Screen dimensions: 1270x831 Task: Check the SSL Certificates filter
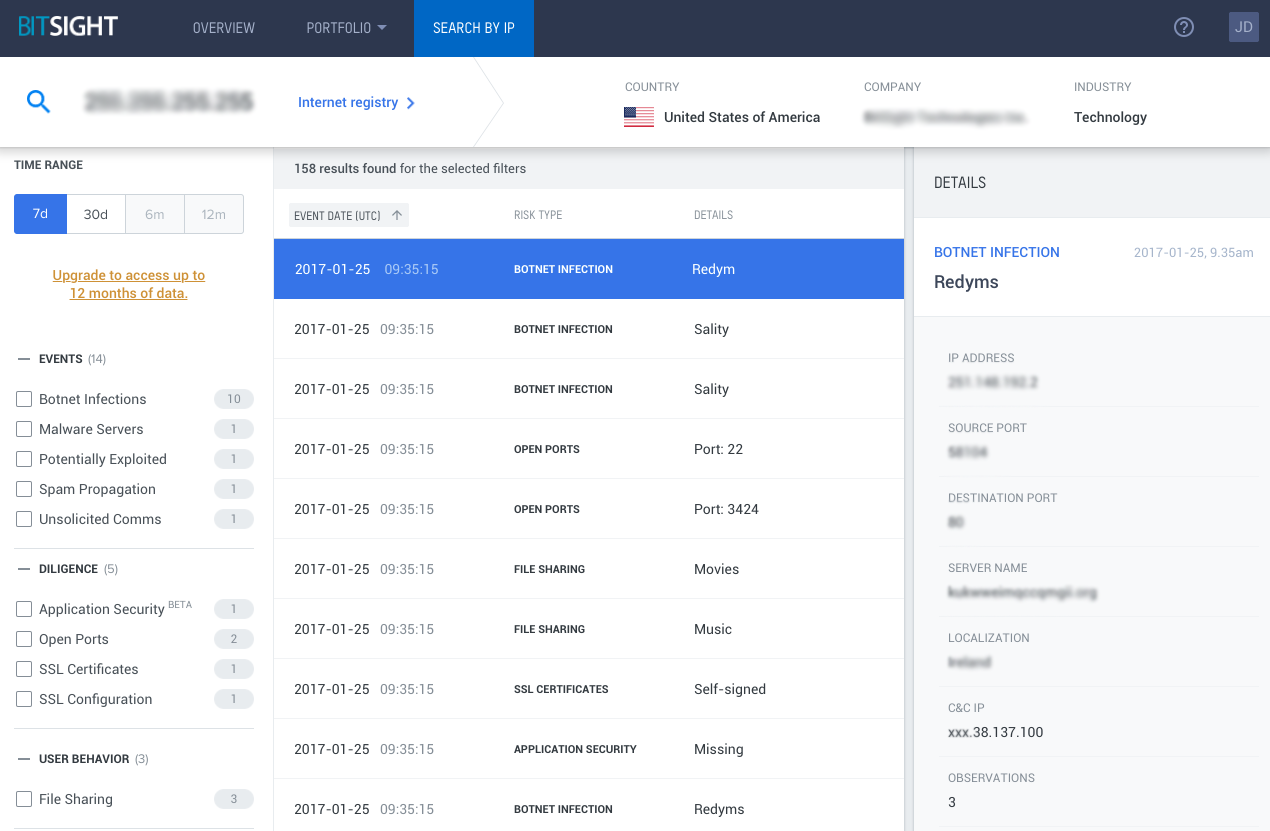(24, 669)
